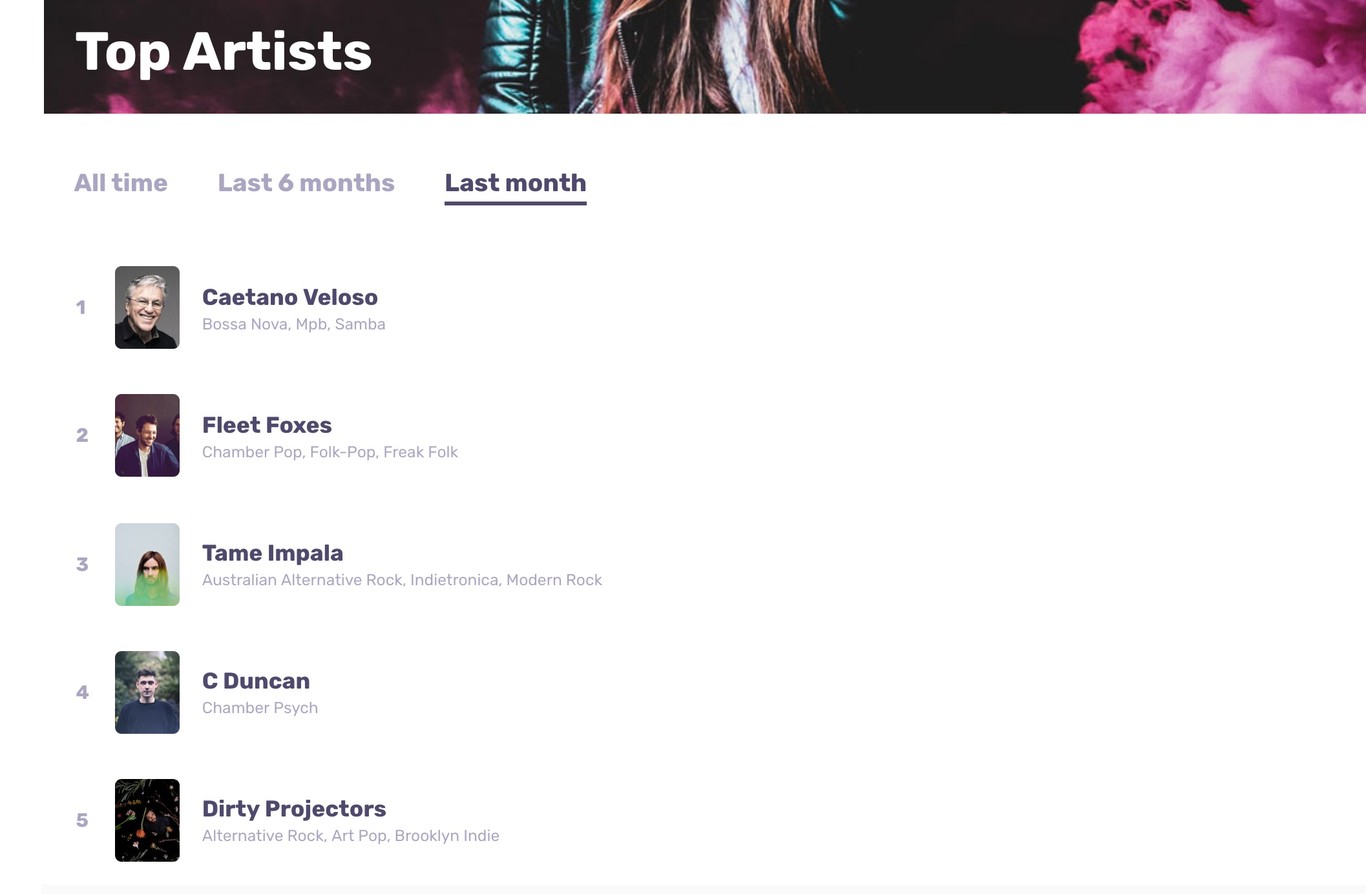Click the Top Artists page heading

click(x=222, y=52)
